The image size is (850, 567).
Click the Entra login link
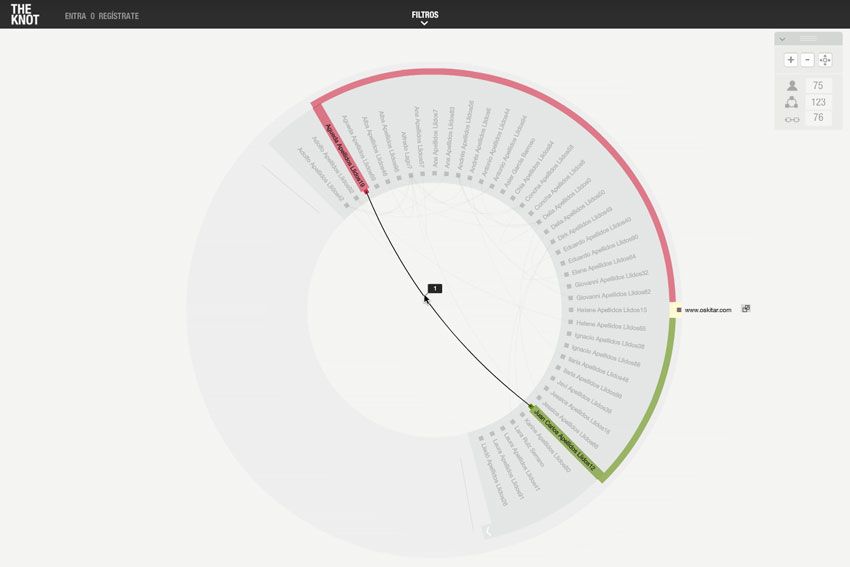click(75, 16)
